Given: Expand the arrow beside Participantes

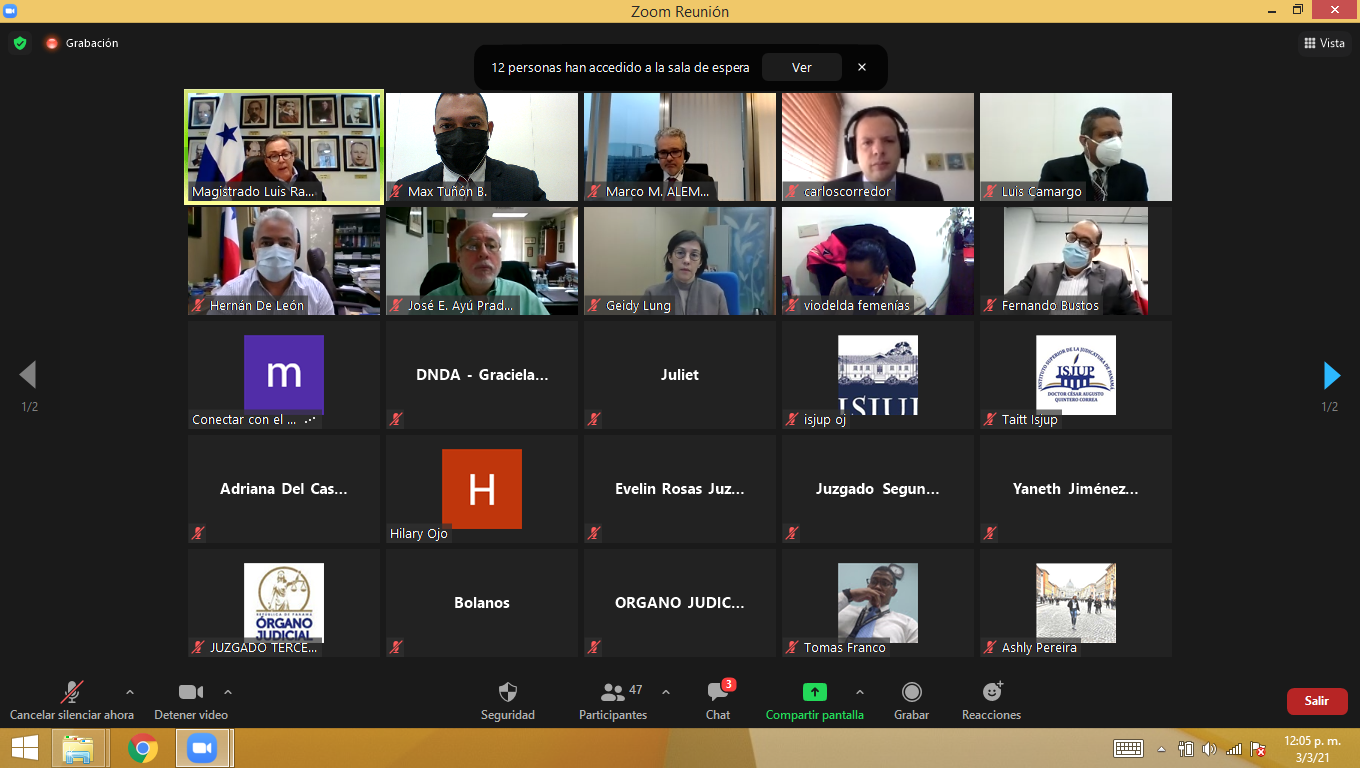Looking at the screenshot, I should [x=666, y=692].
